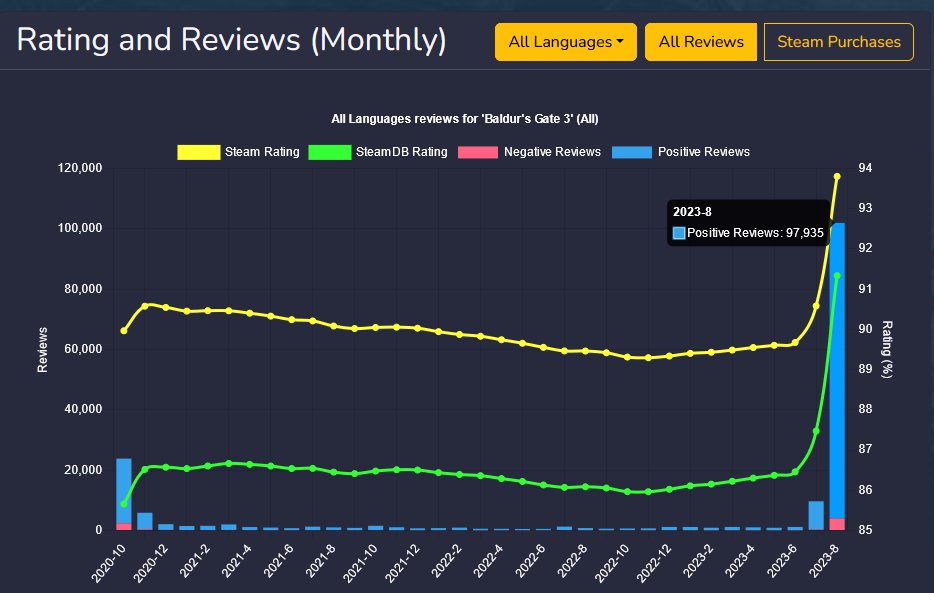Click the green line's final data point
This screenshot has width=934, height=593.
click(838, 275)
